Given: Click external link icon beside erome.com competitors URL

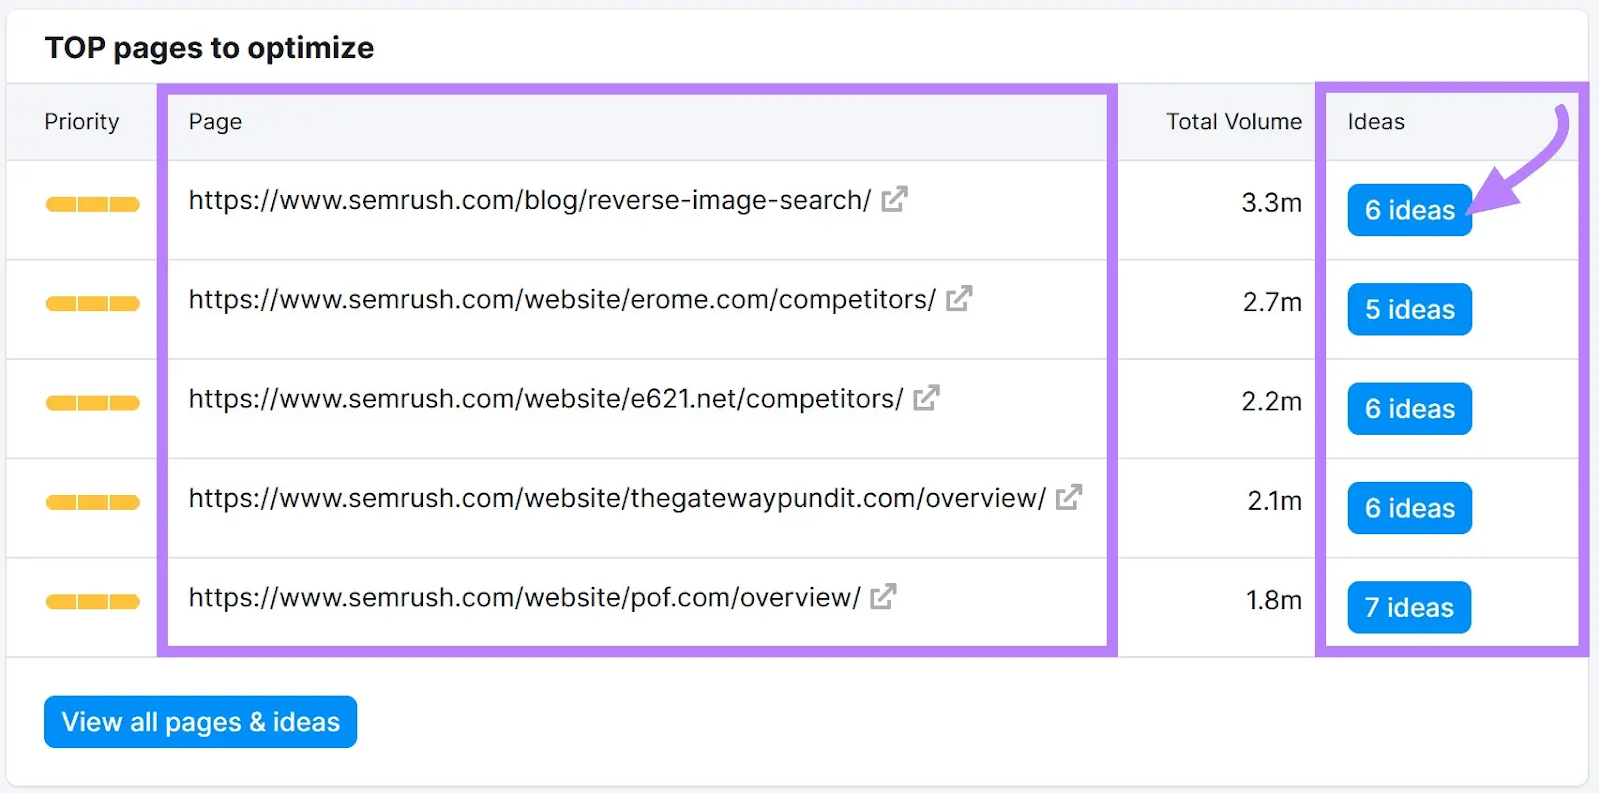Looking at the screenshot, I should [959, 298].
